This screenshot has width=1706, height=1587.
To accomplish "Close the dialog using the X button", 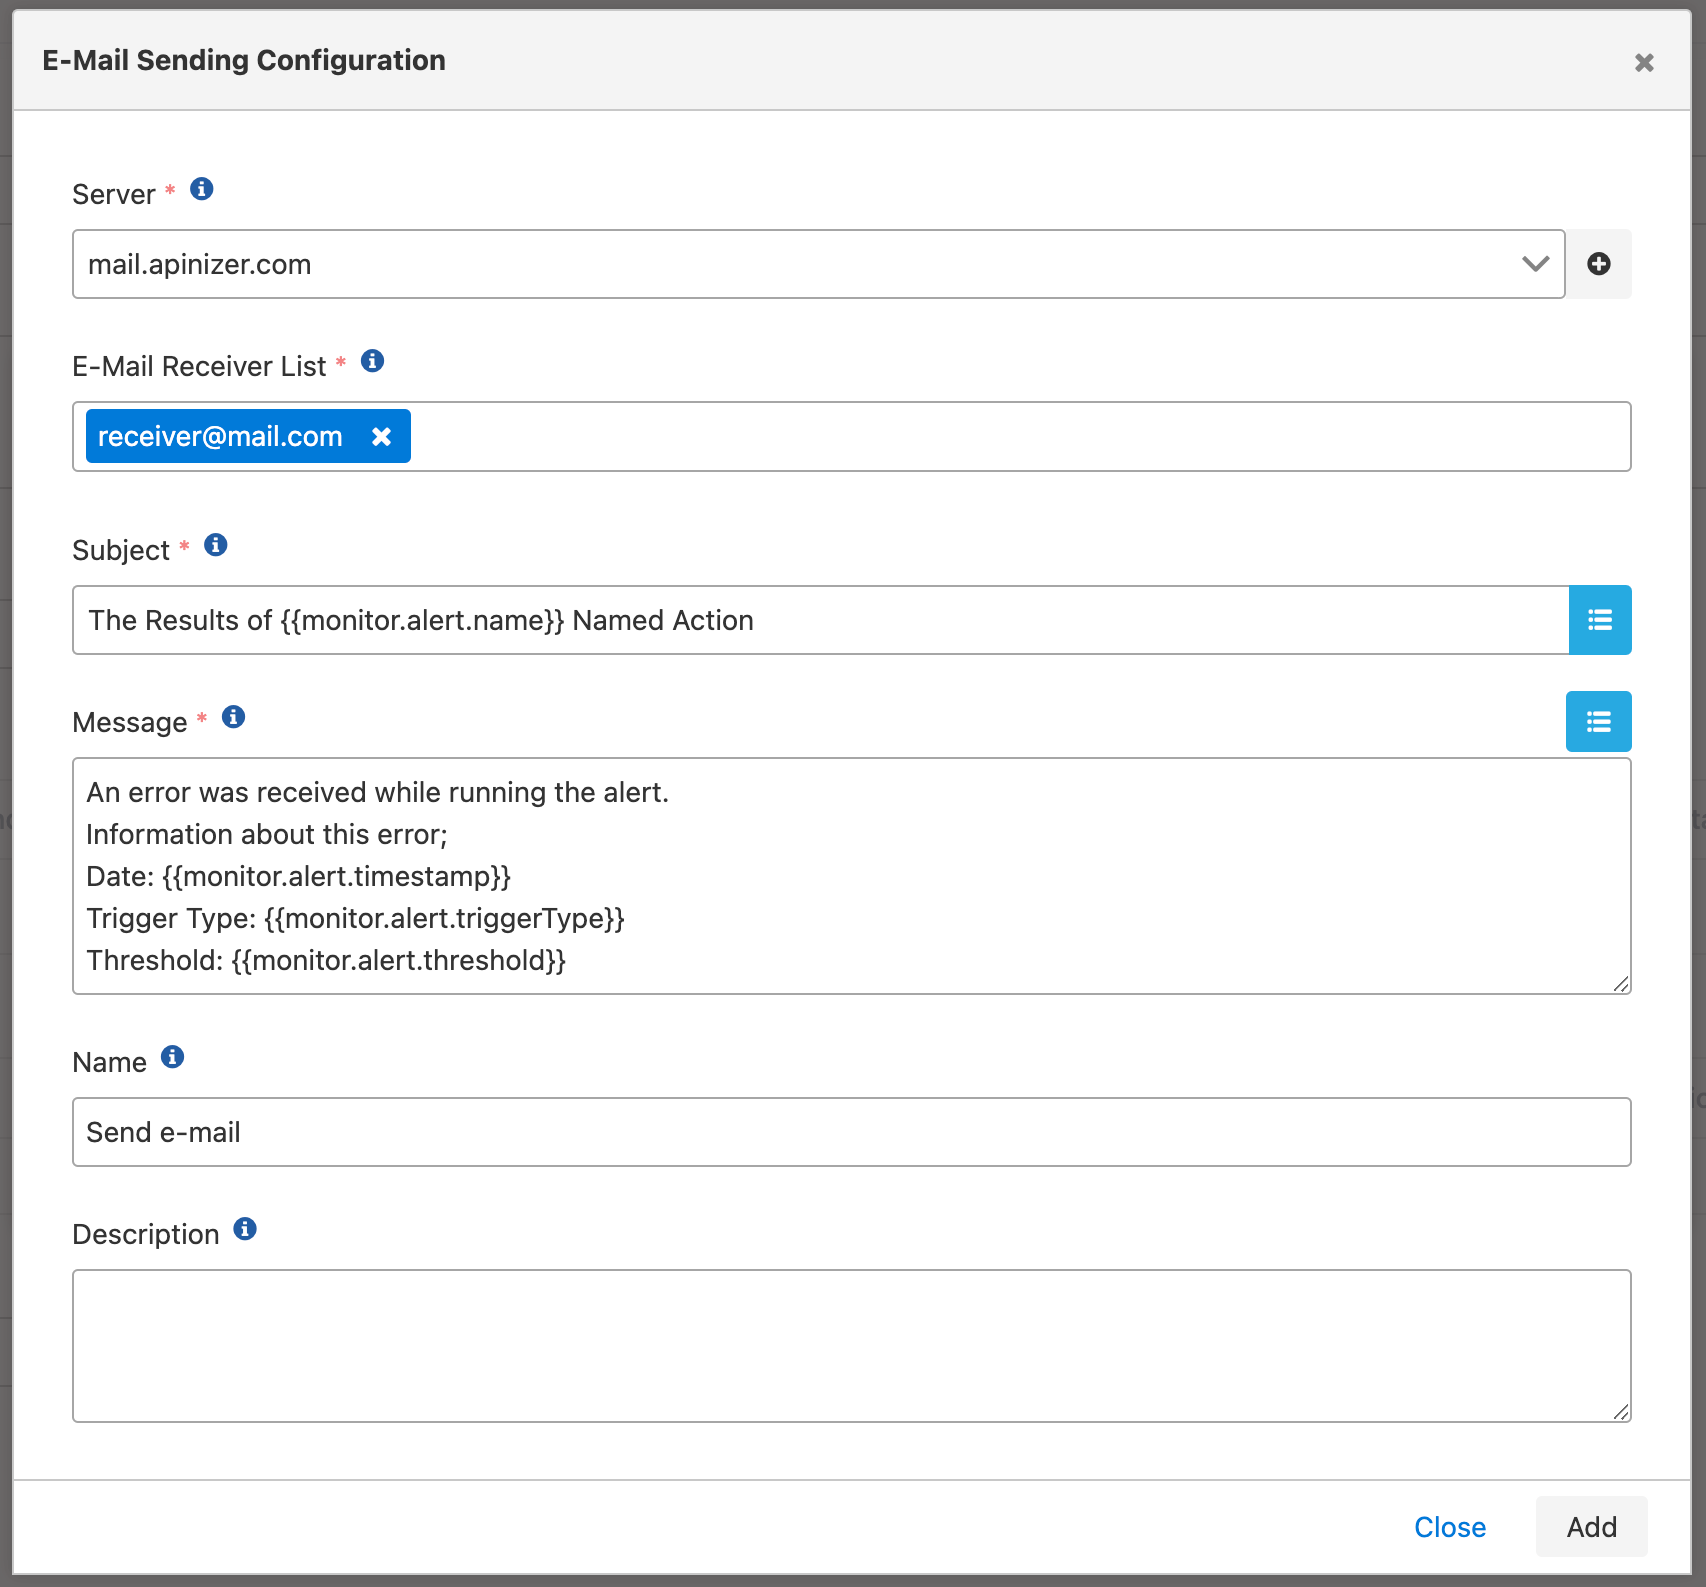I will 1643,63.
